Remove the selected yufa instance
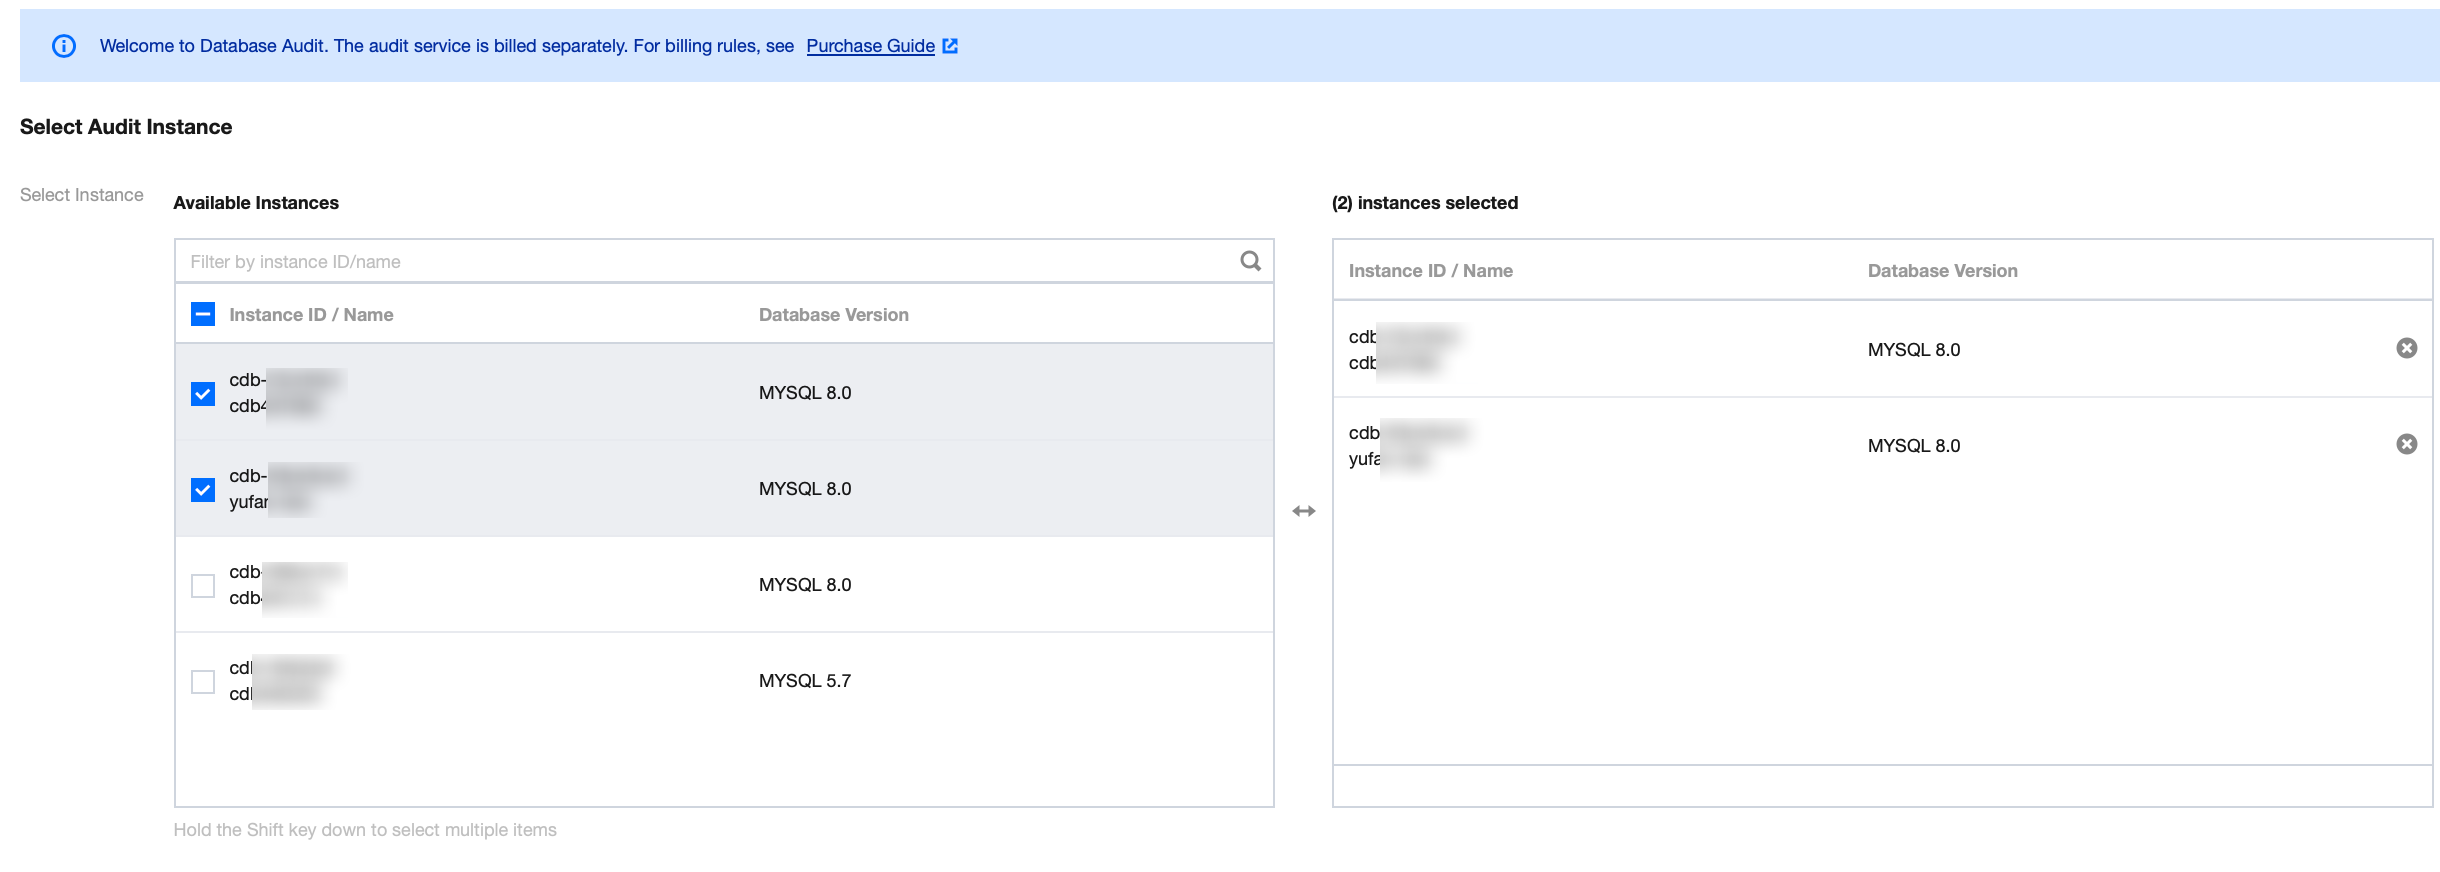The width and height of the screenshot is (2440, 872). pos(2406,444)
